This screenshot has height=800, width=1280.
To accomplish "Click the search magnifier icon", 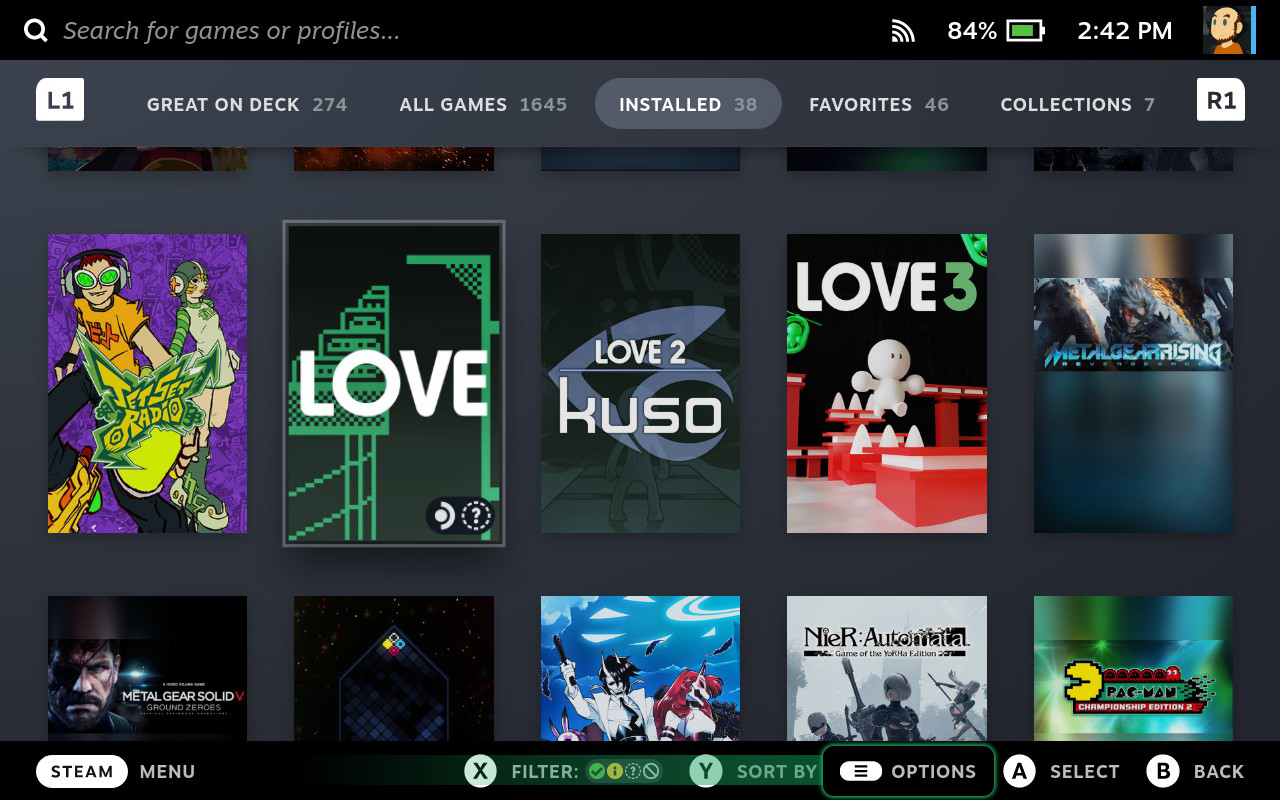I will pyautogui.click(x=36, y=31).
